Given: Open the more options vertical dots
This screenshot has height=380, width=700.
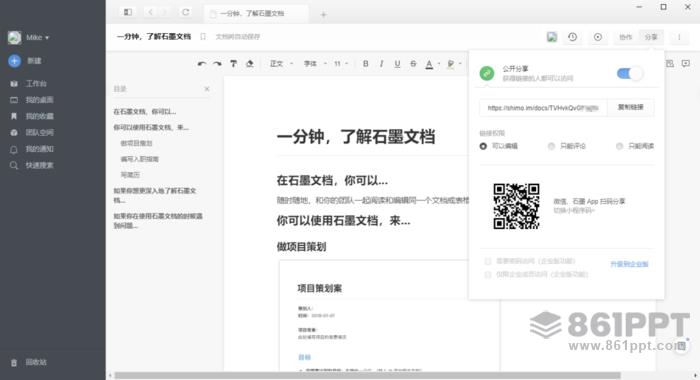Looking at the screenshot, I should tap(679, 37).
